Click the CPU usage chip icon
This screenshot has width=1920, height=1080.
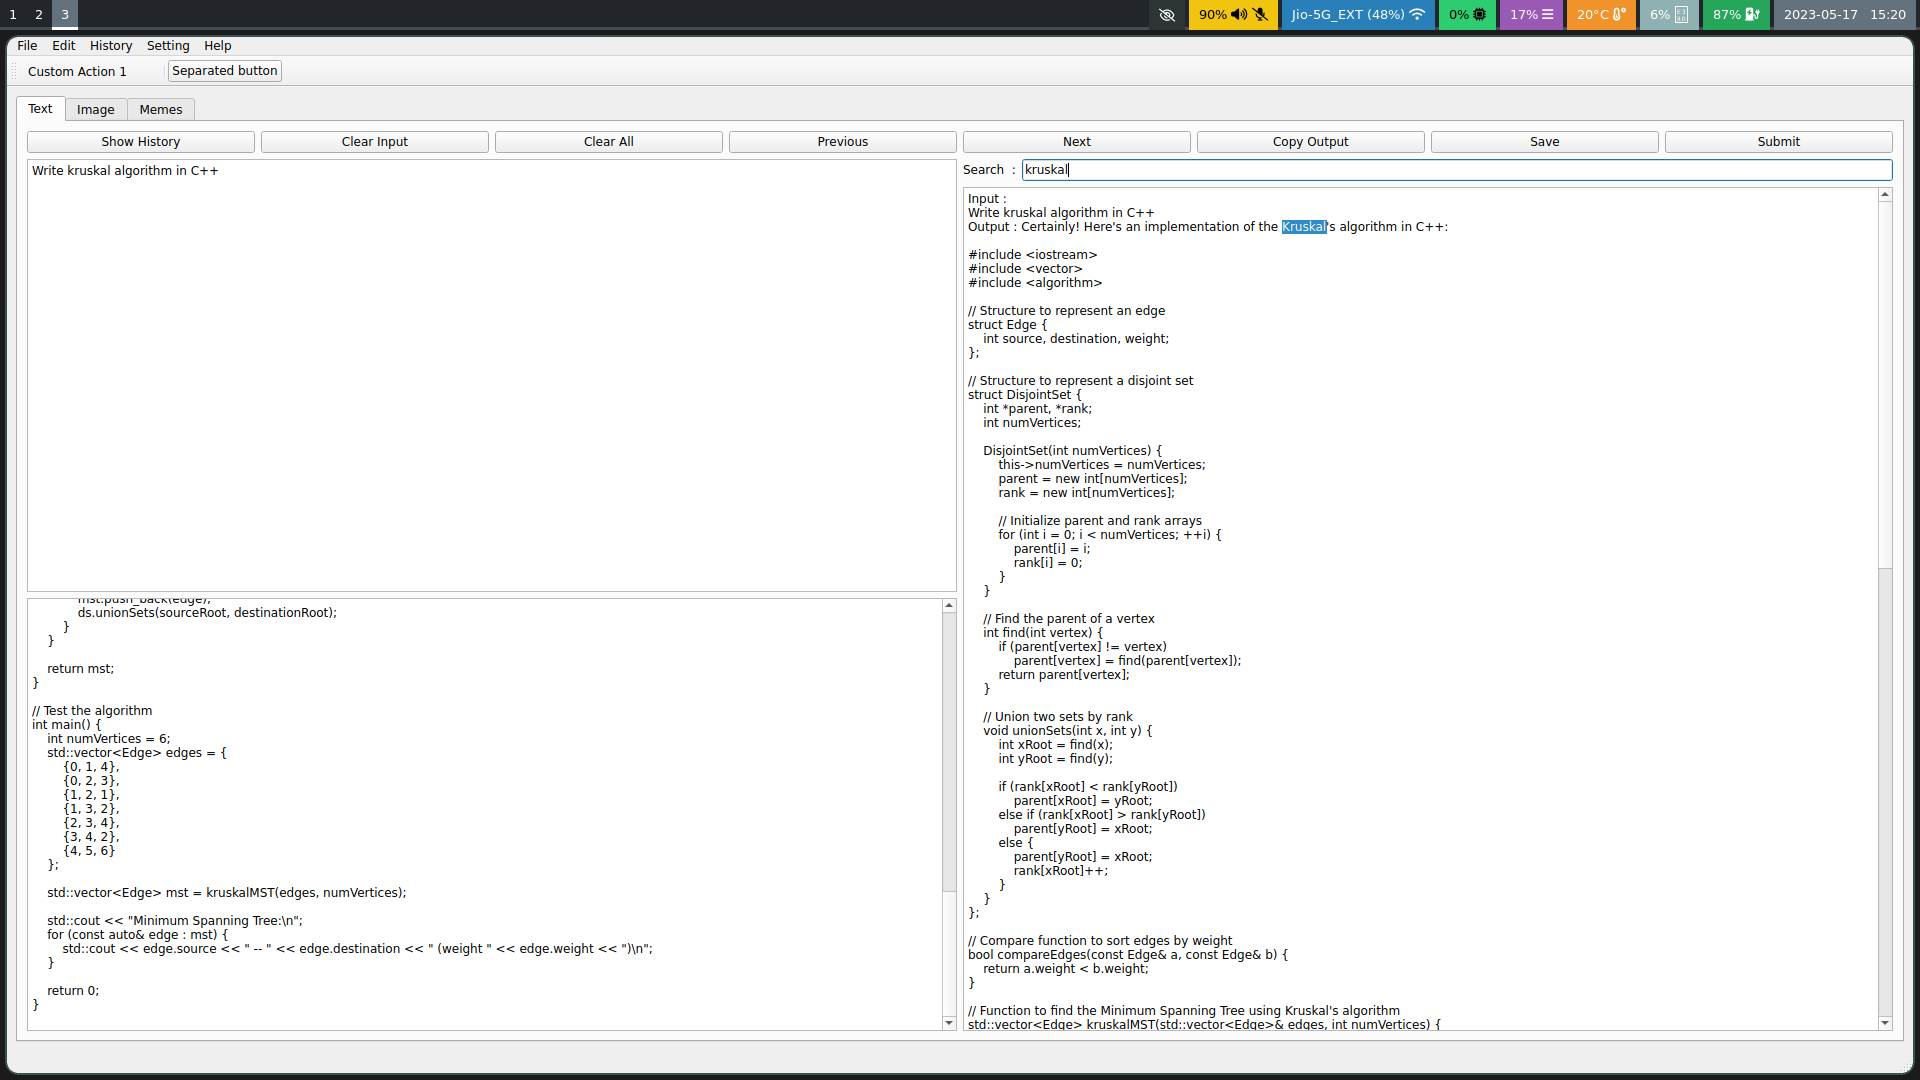[x=1477, y=15]
